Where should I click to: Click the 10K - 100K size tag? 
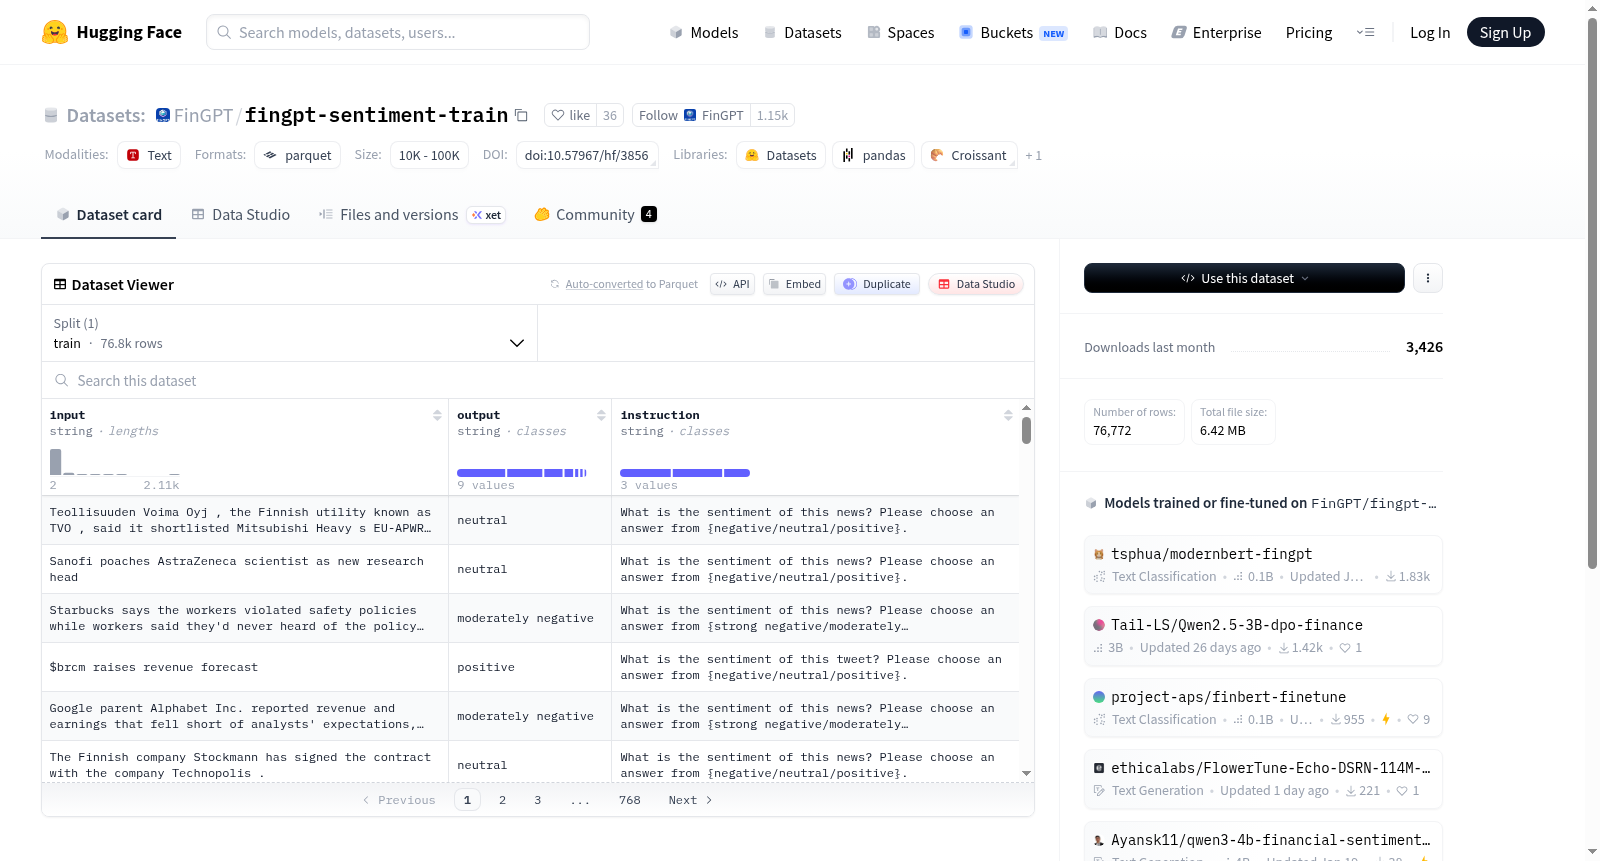tap(429, 155)
